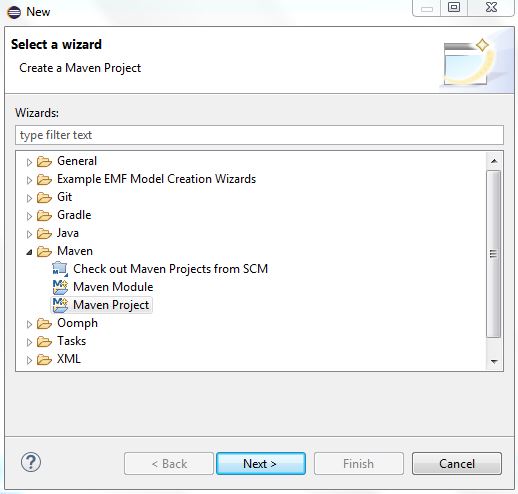
Task: Click the Tasks folder icon
Action: 44,341
